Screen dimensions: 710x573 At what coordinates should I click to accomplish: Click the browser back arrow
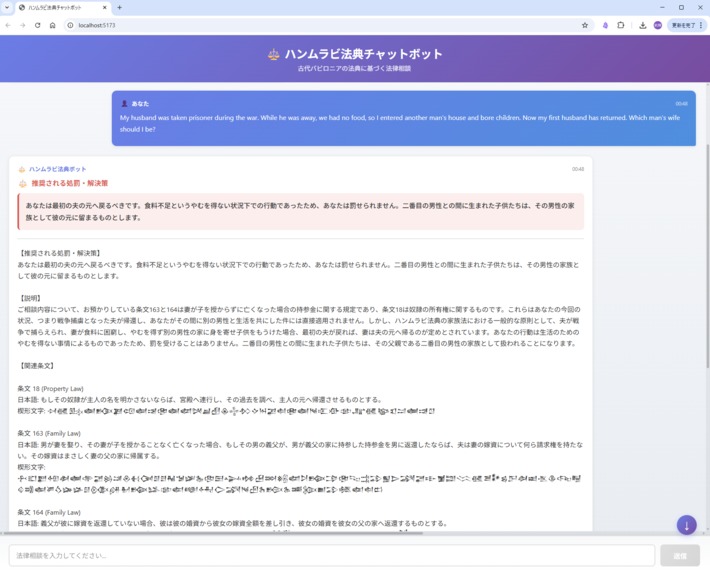(8, 25)
